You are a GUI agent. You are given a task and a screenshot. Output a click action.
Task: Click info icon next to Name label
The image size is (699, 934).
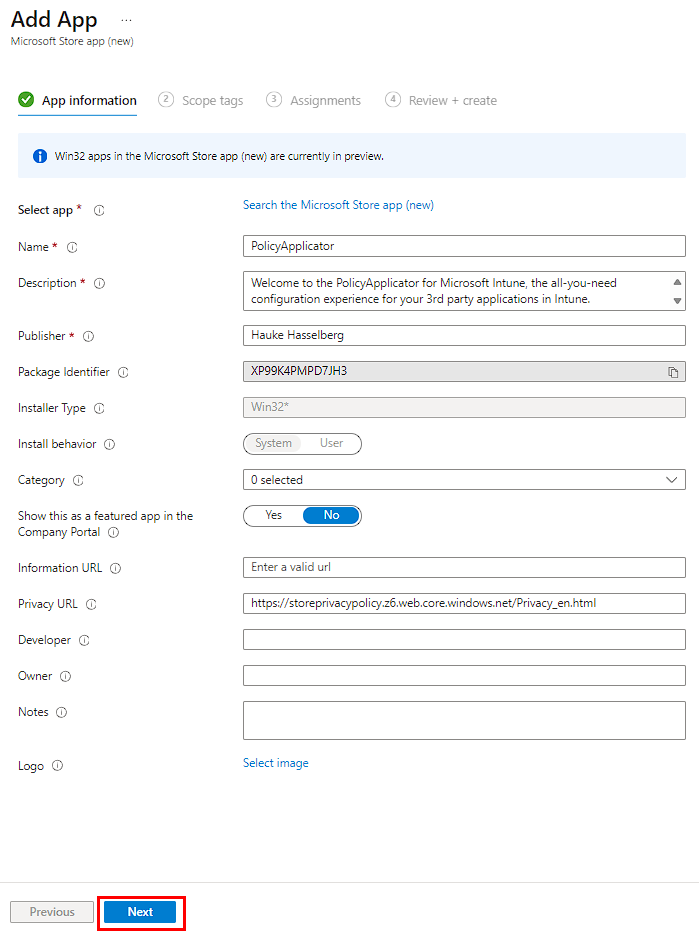[x=72, y=247]
